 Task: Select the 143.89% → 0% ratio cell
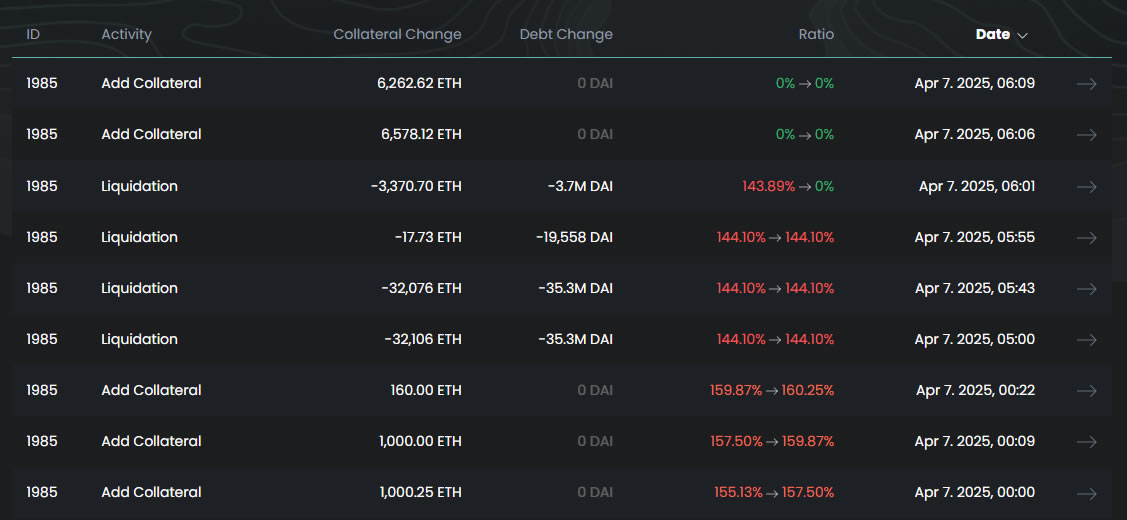tap(787, 186)
